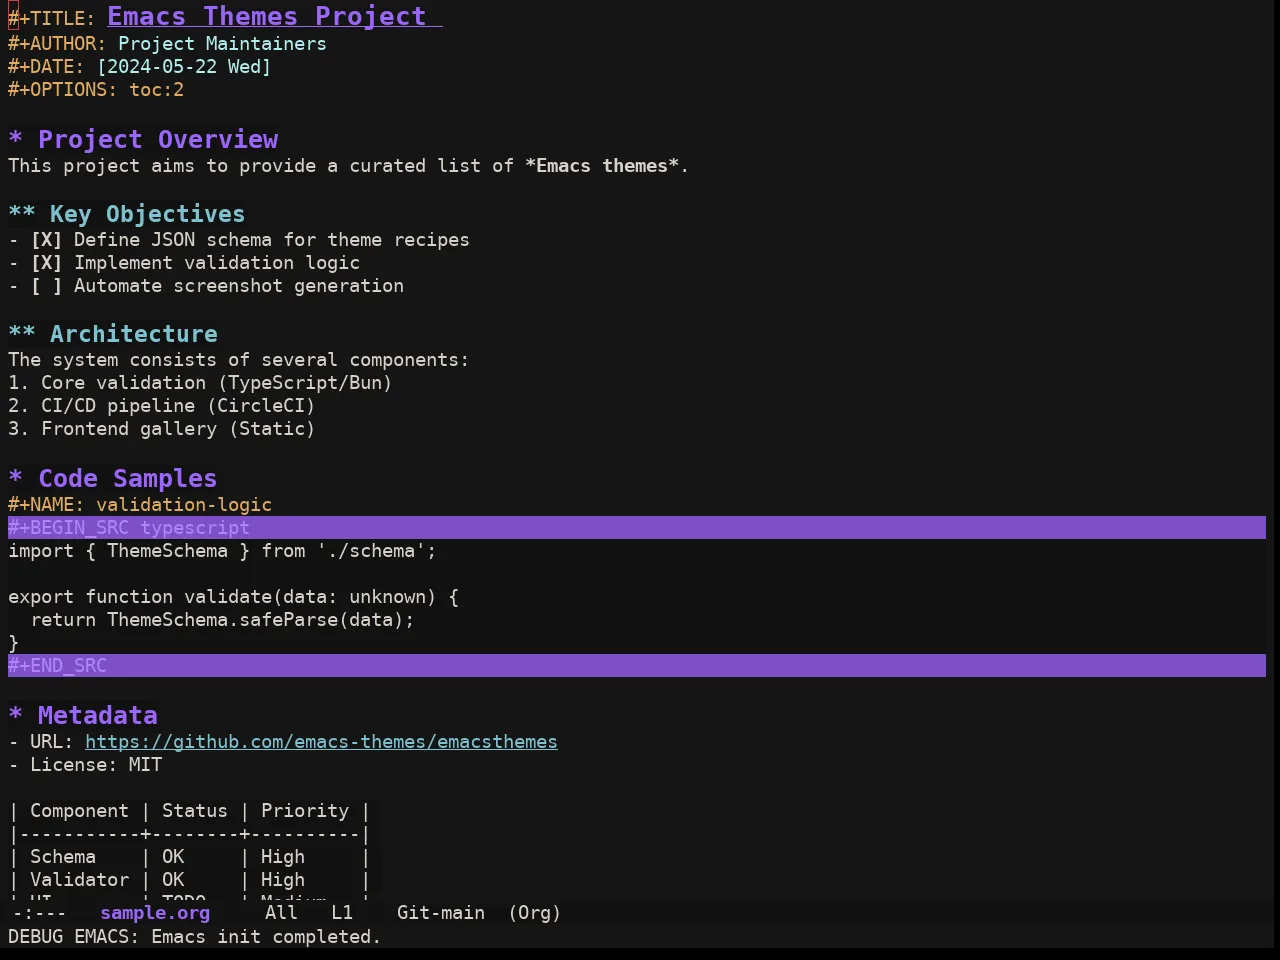Screen dimensions: 1280x960
Task: Toggle the checked 'Define JSON schema' checkbox
Action: tap(46, 240)
